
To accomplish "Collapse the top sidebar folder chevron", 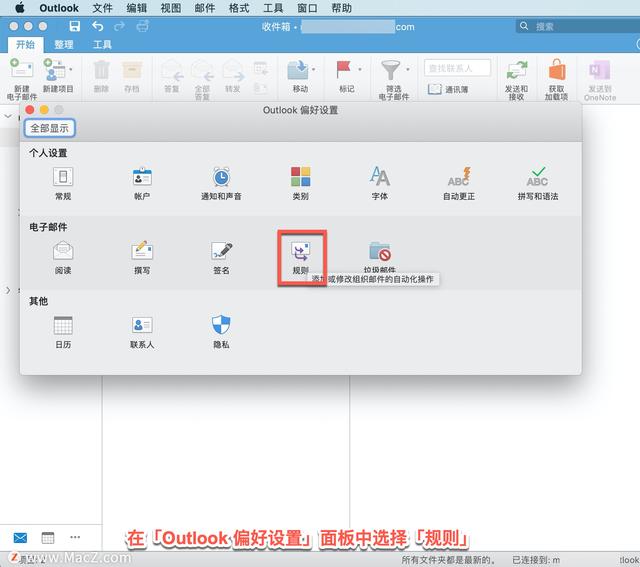I will coord(8,116).
